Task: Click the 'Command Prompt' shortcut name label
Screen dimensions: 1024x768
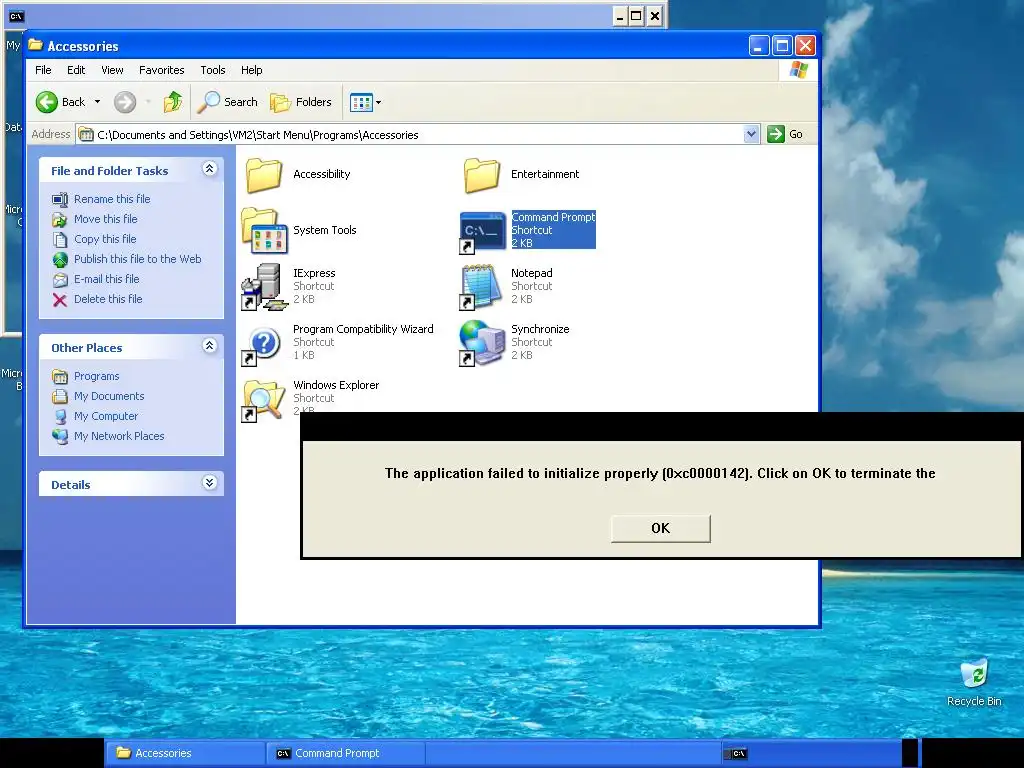Action: pyautogui.click(x=553, y=217)
